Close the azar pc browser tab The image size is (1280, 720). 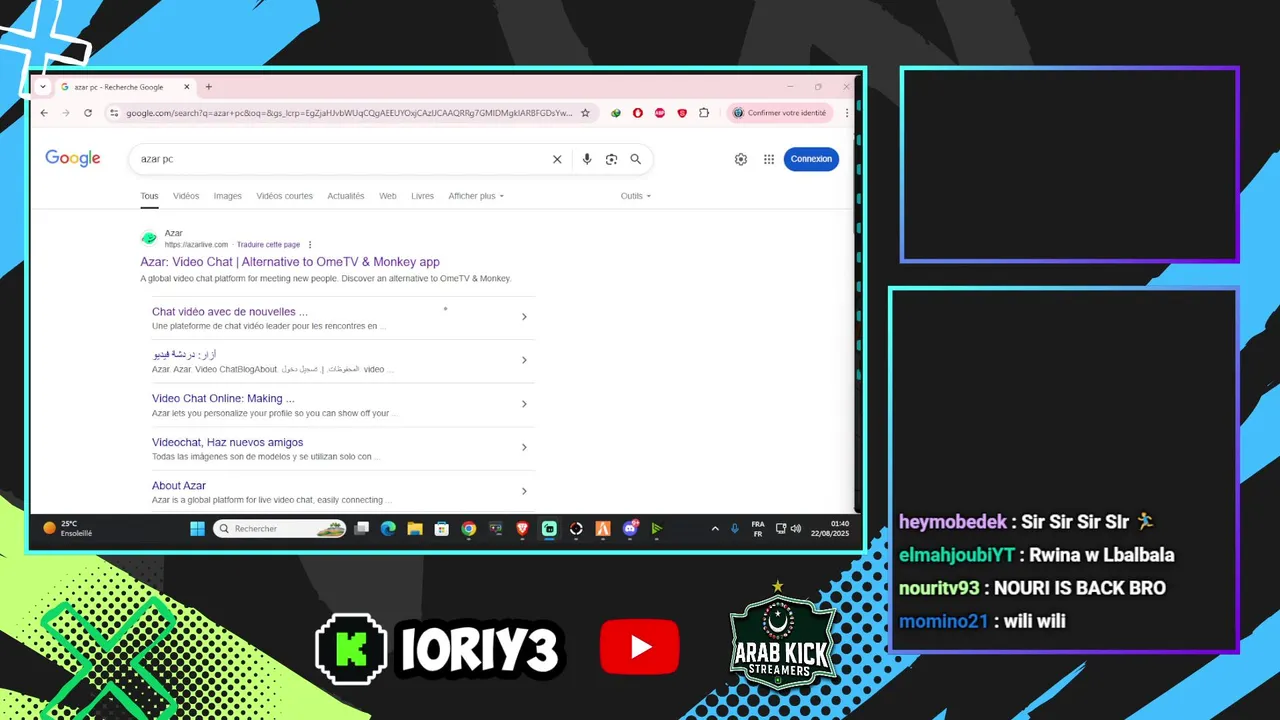pyautogui.click(x=186, y=87)
